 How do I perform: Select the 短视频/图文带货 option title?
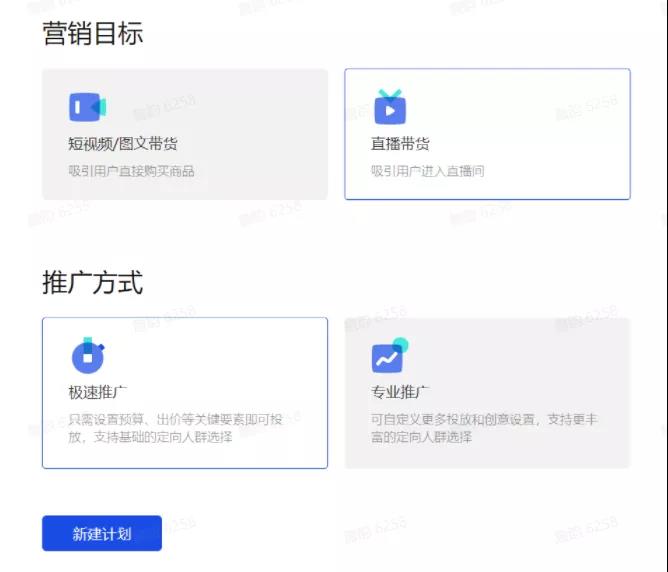(123, 144)
